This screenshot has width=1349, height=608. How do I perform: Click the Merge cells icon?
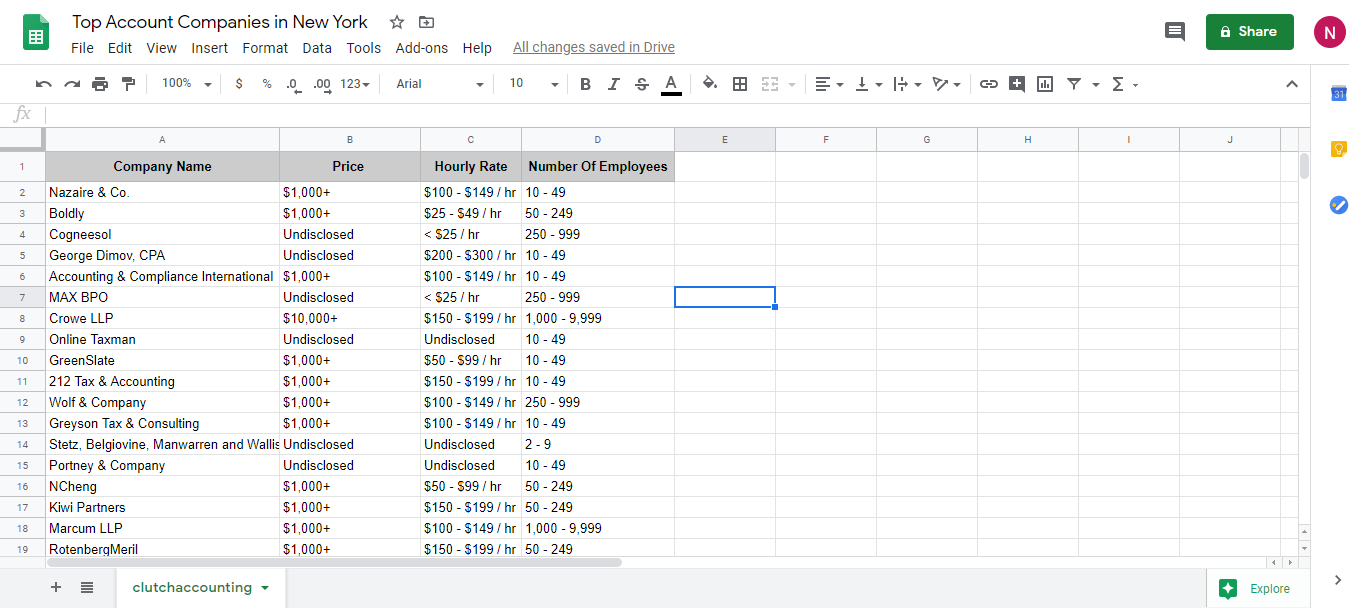pos(769,84)
